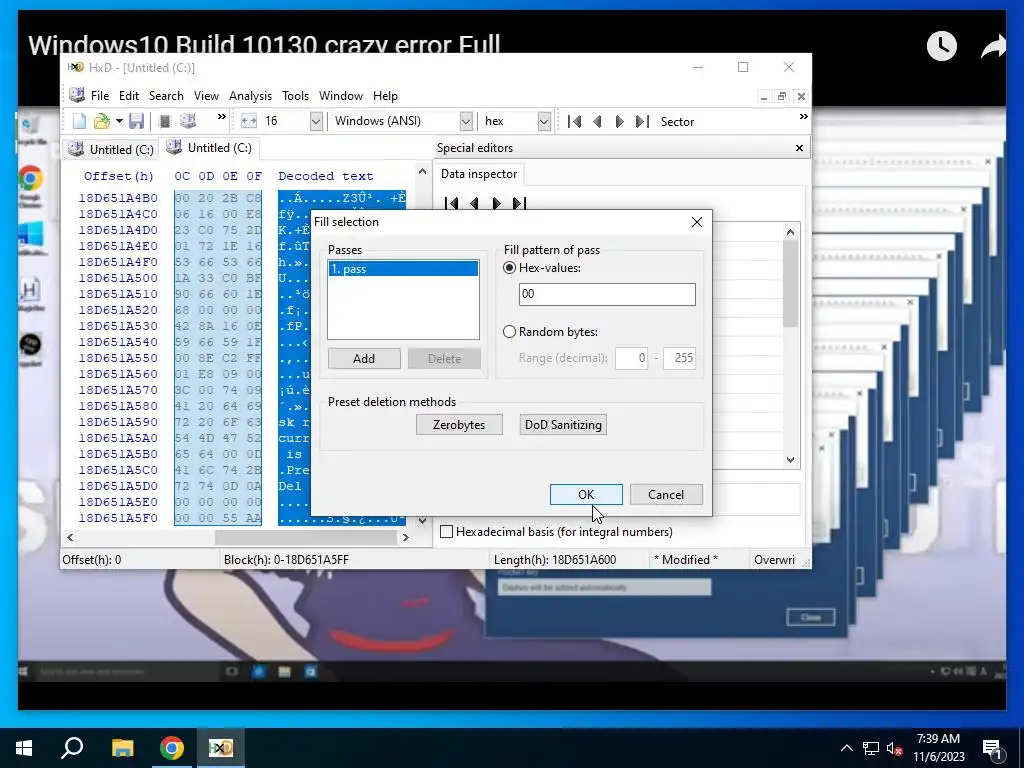Expand the Sector toolbar overflow chevron
1024x768 pixels.
tap(803, 117)
